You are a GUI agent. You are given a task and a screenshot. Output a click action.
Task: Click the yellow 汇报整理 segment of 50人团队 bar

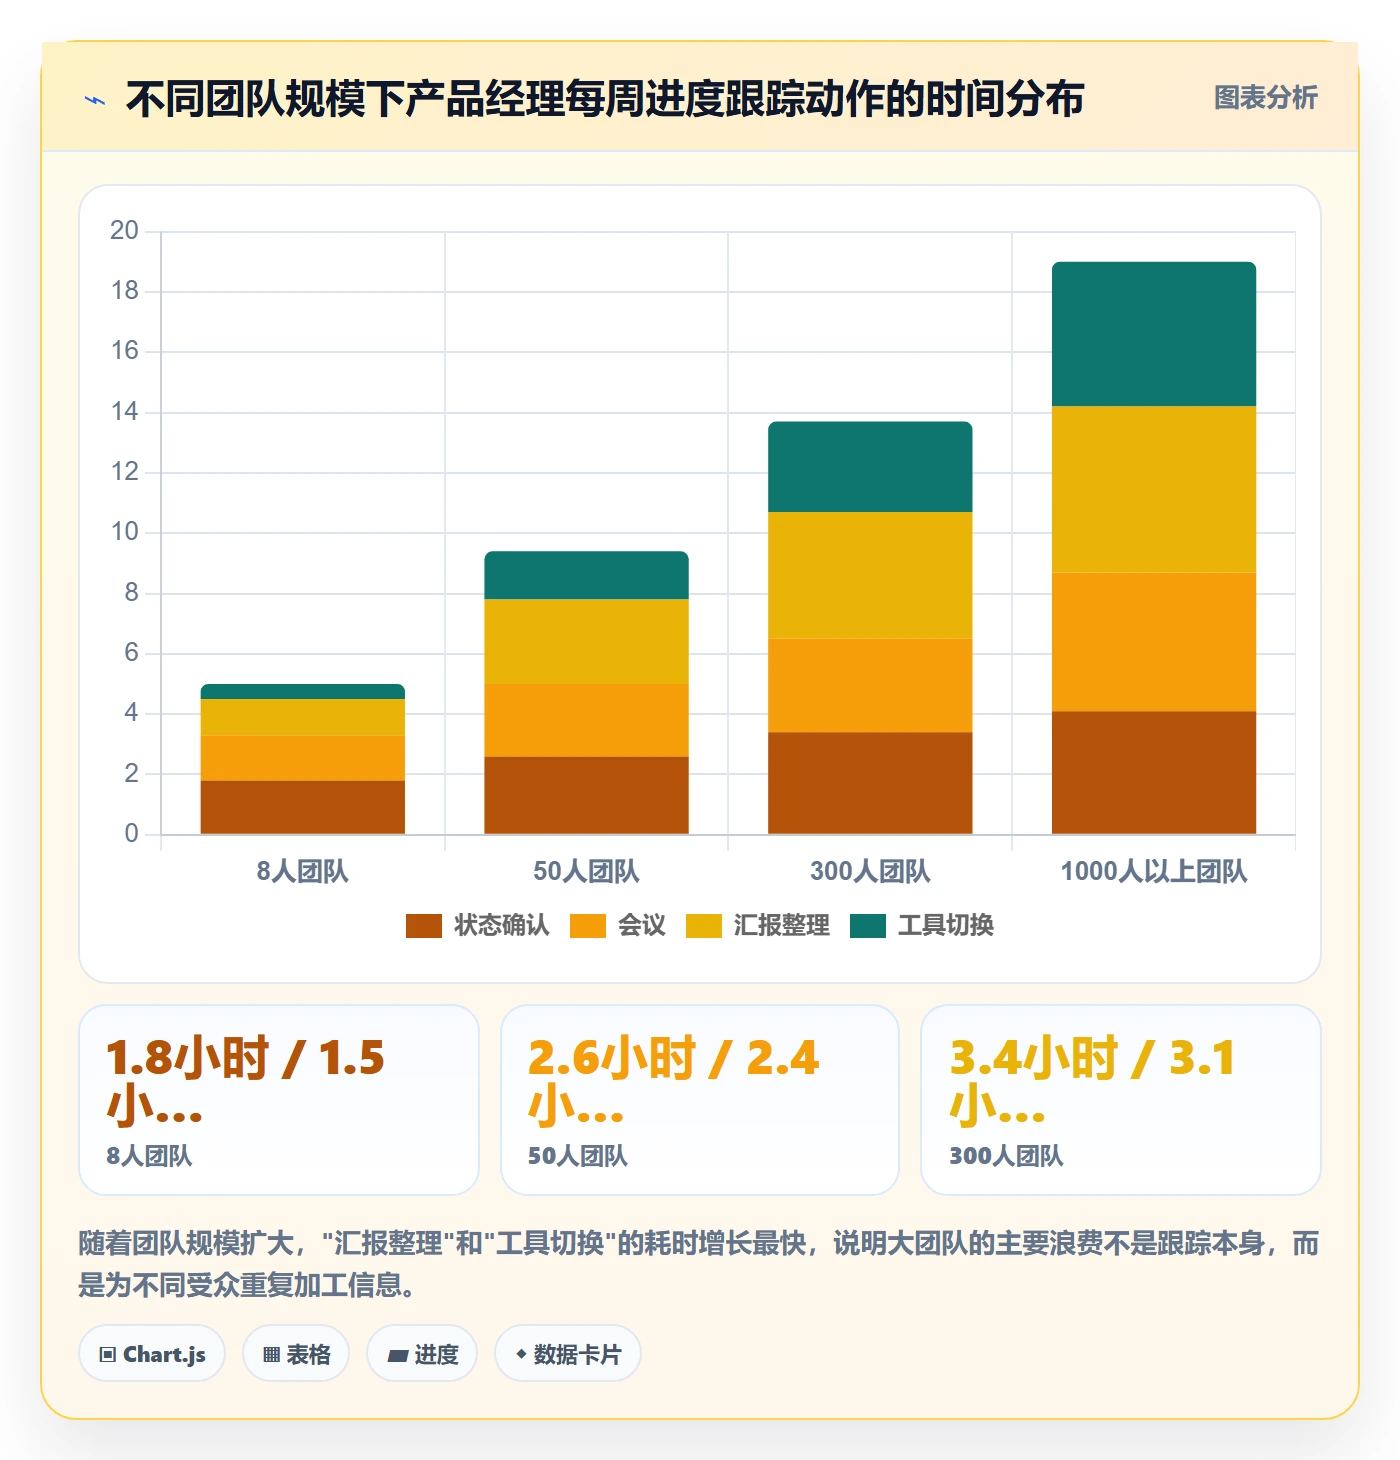coord(586,642)
